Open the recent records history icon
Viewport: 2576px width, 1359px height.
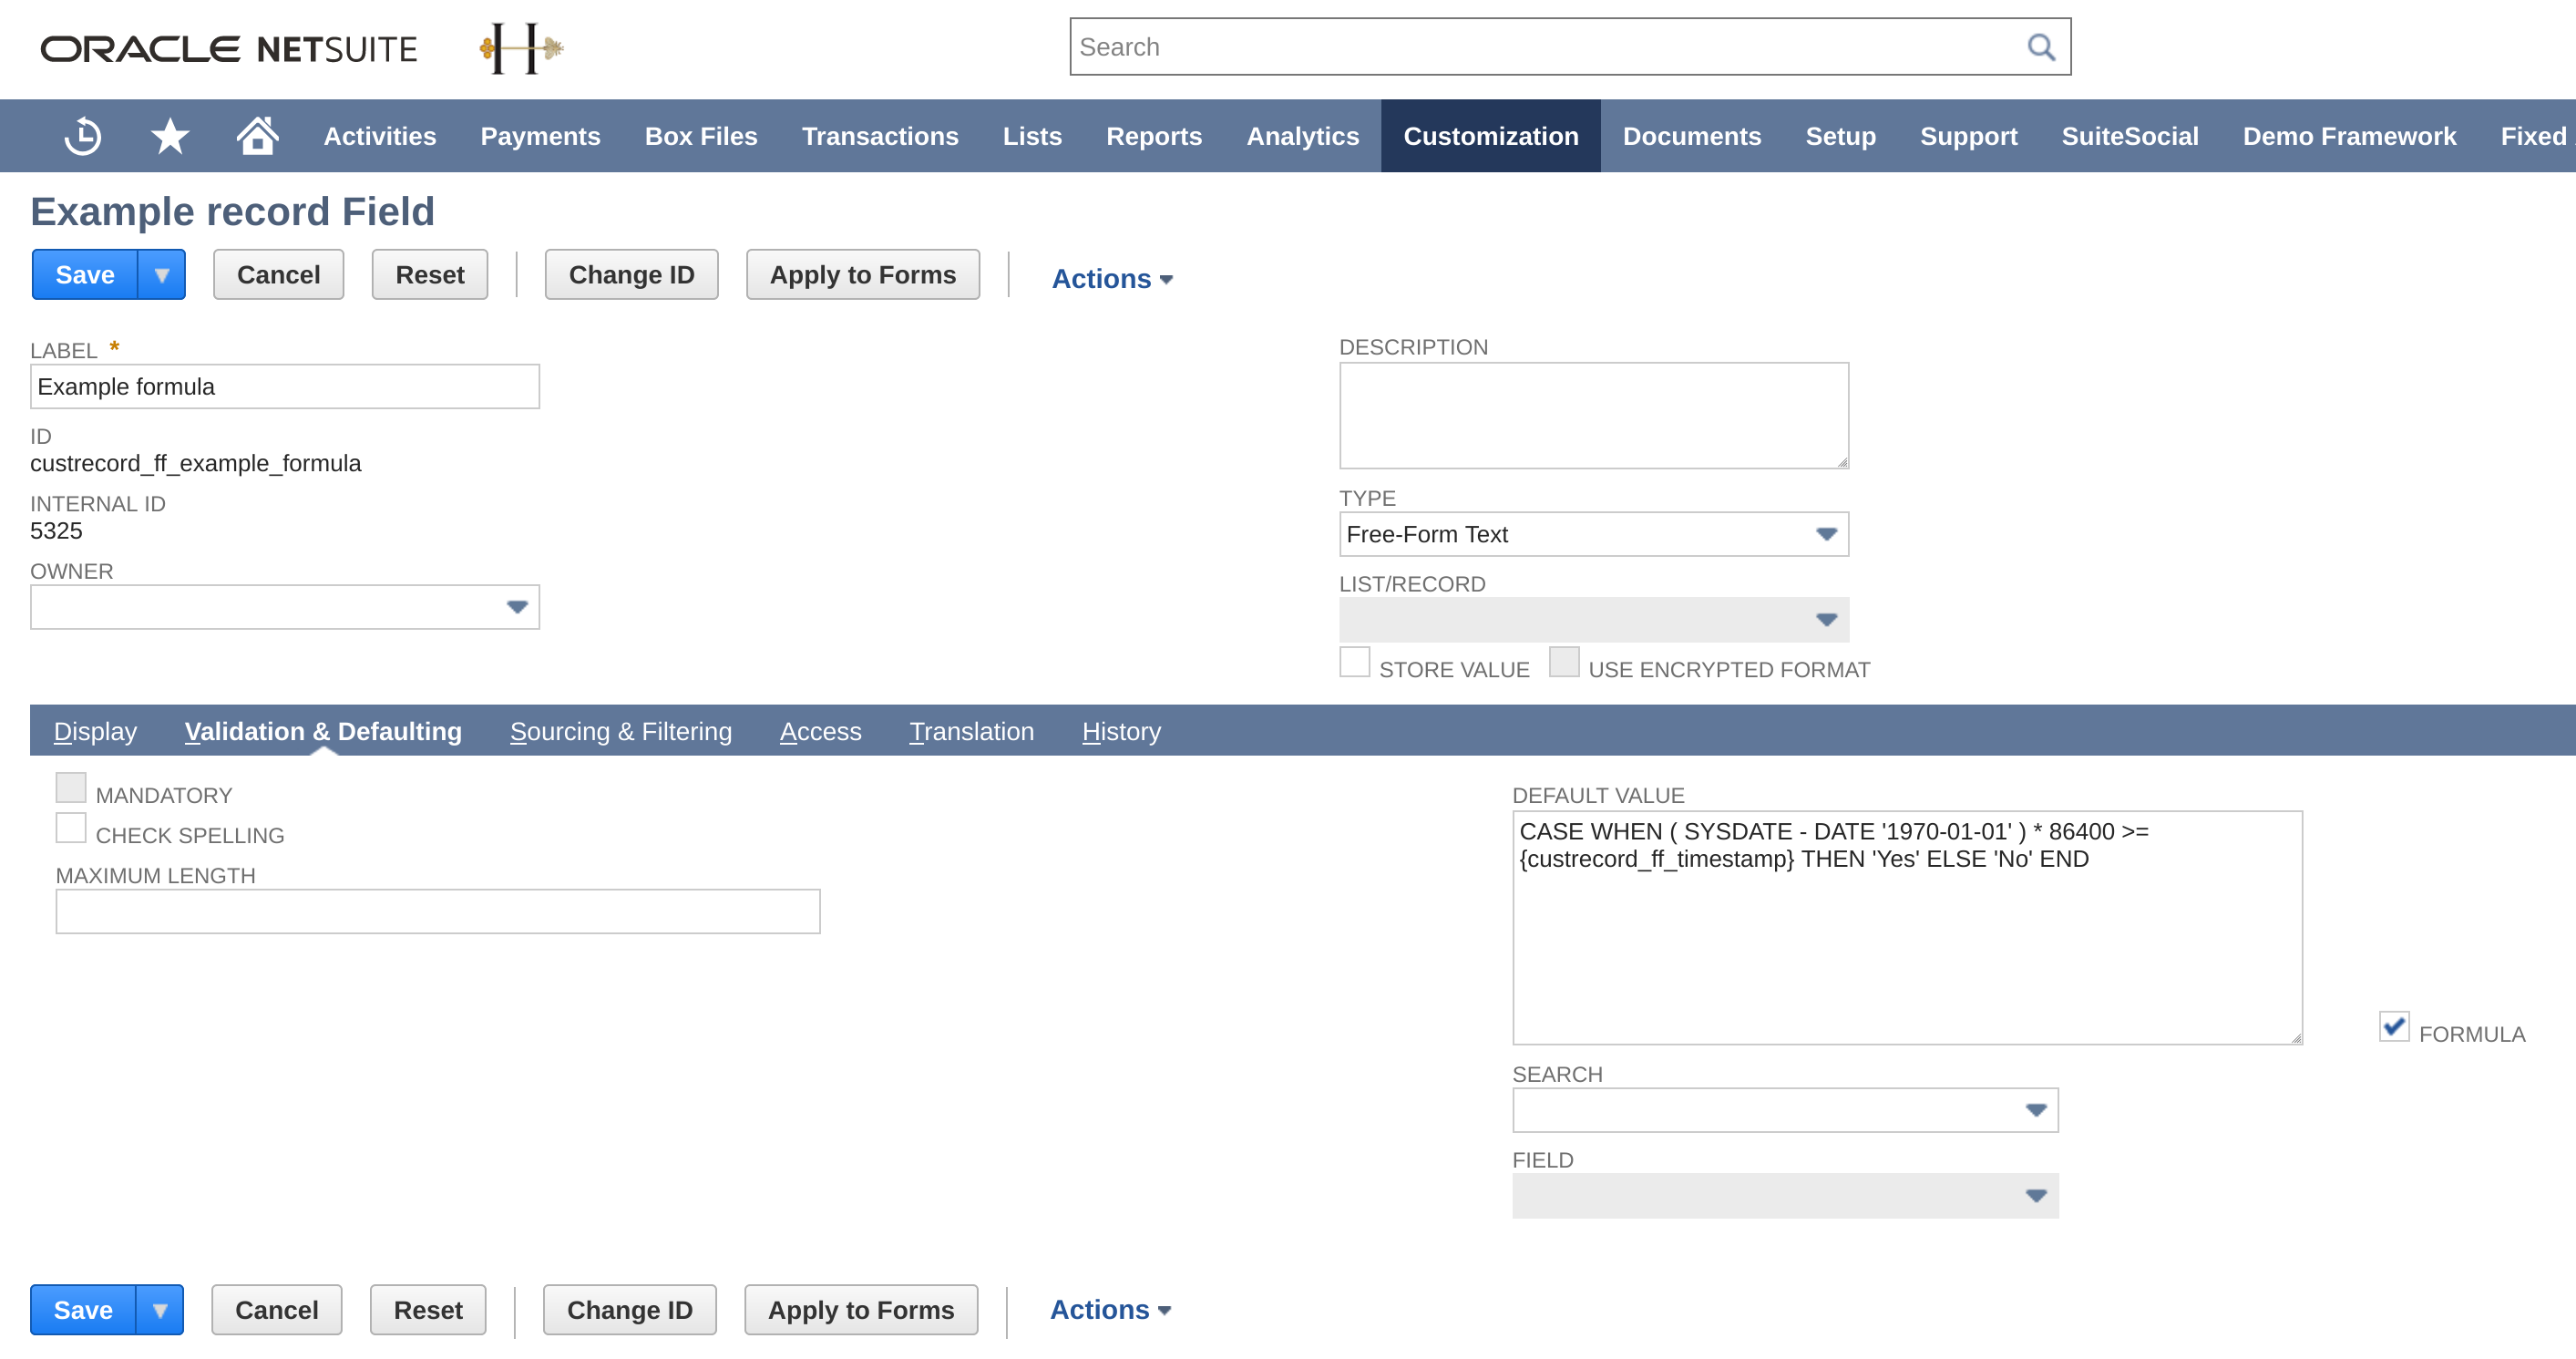83,136
